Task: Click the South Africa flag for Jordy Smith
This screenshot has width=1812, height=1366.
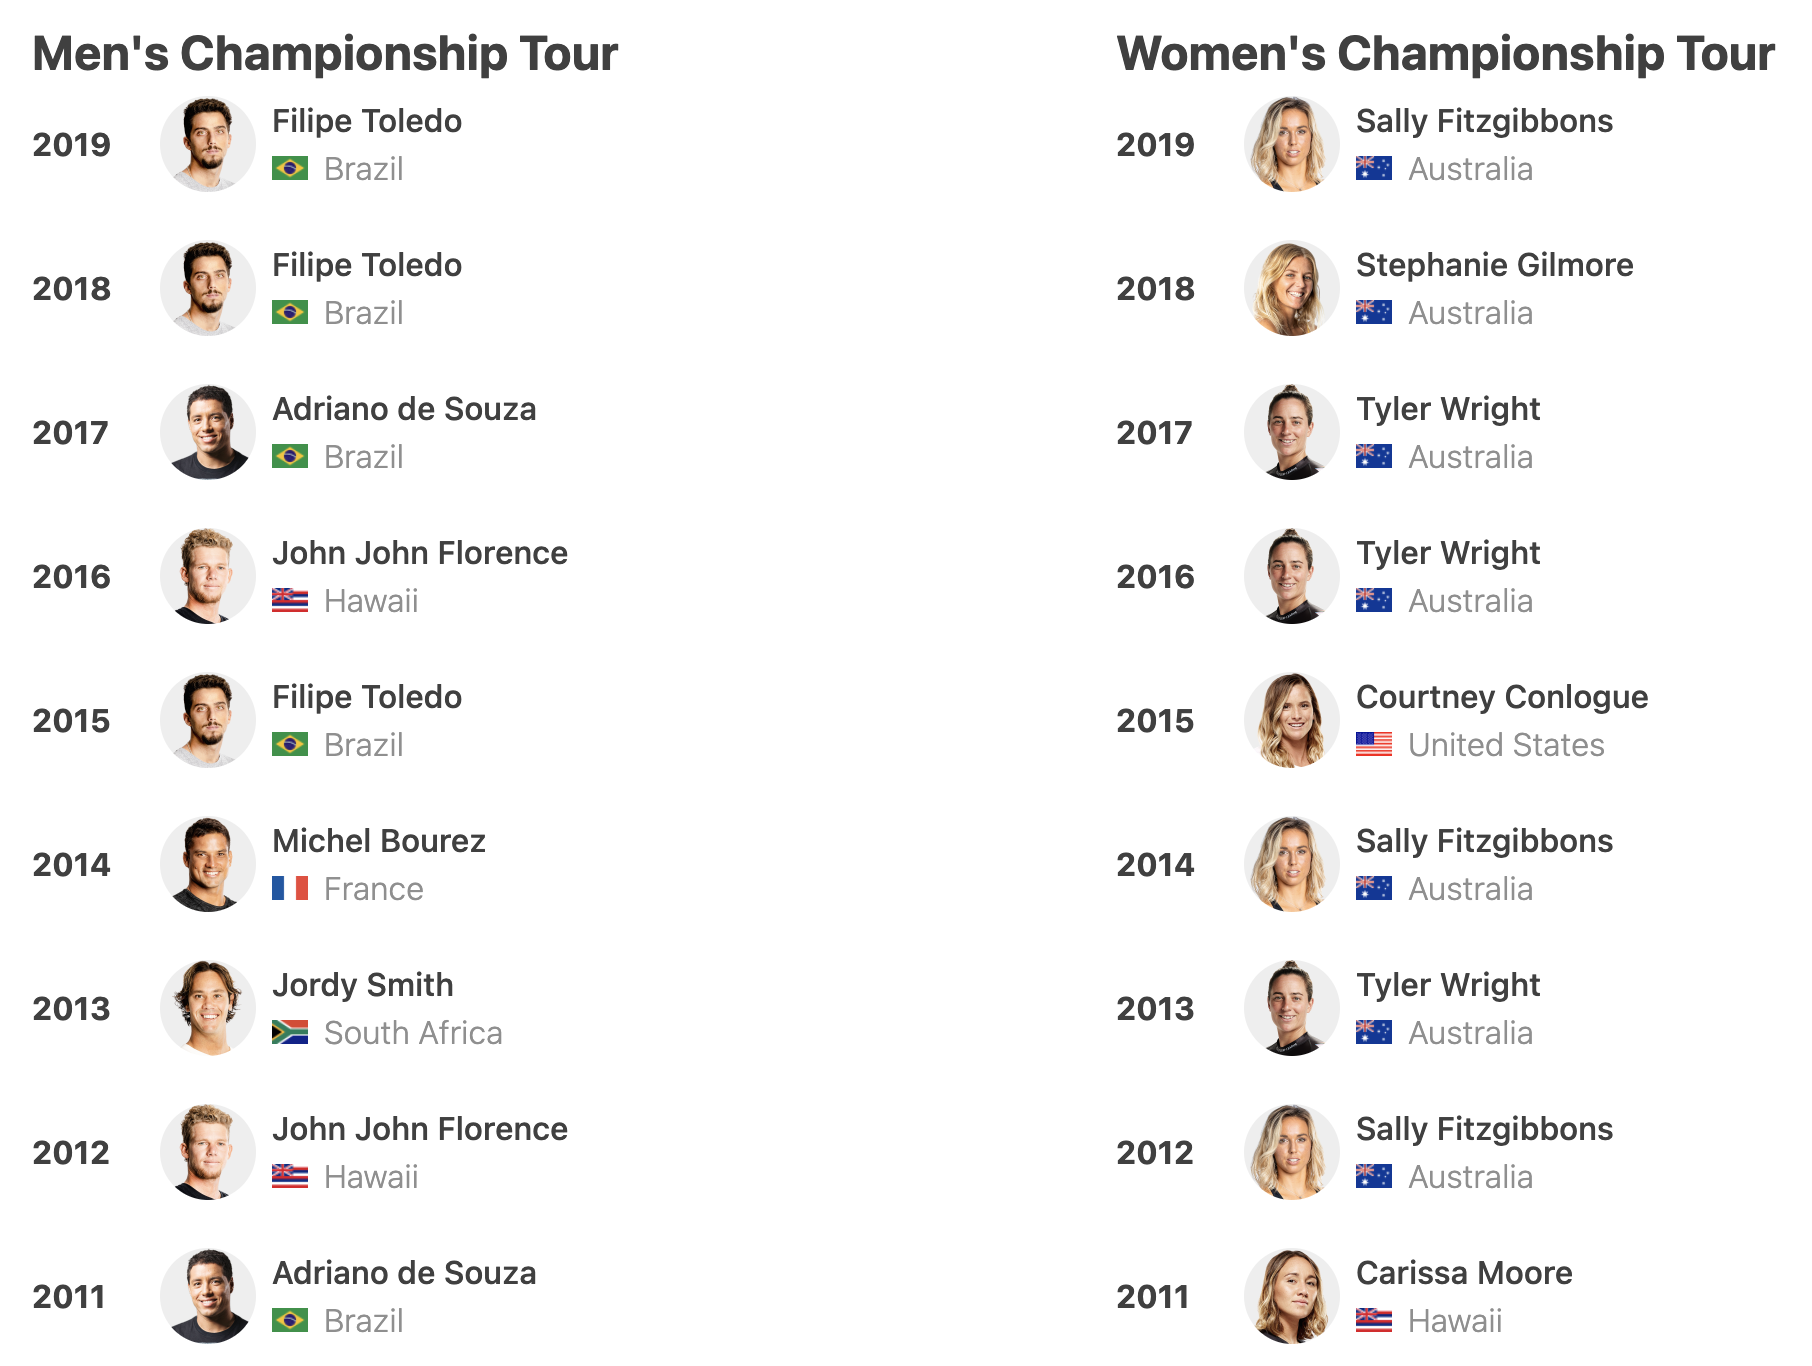Action: [x=290, y=1032]
